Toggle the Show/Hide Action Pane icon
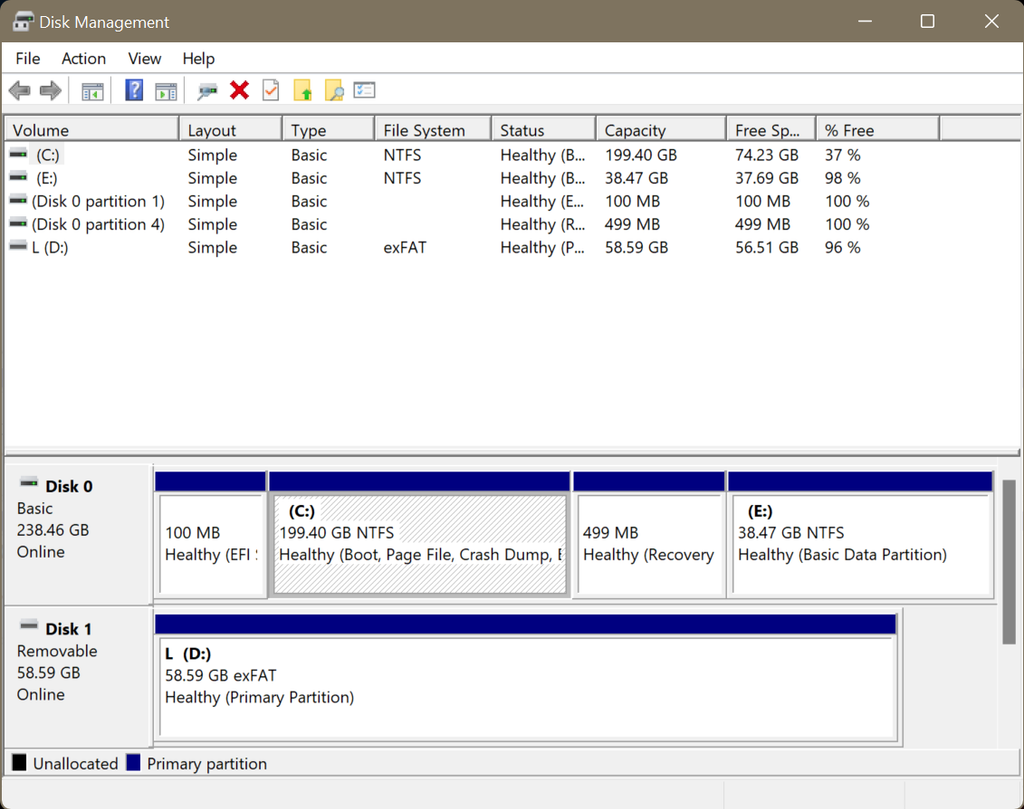Screen dimensions: 1024x809 point(166,91)
